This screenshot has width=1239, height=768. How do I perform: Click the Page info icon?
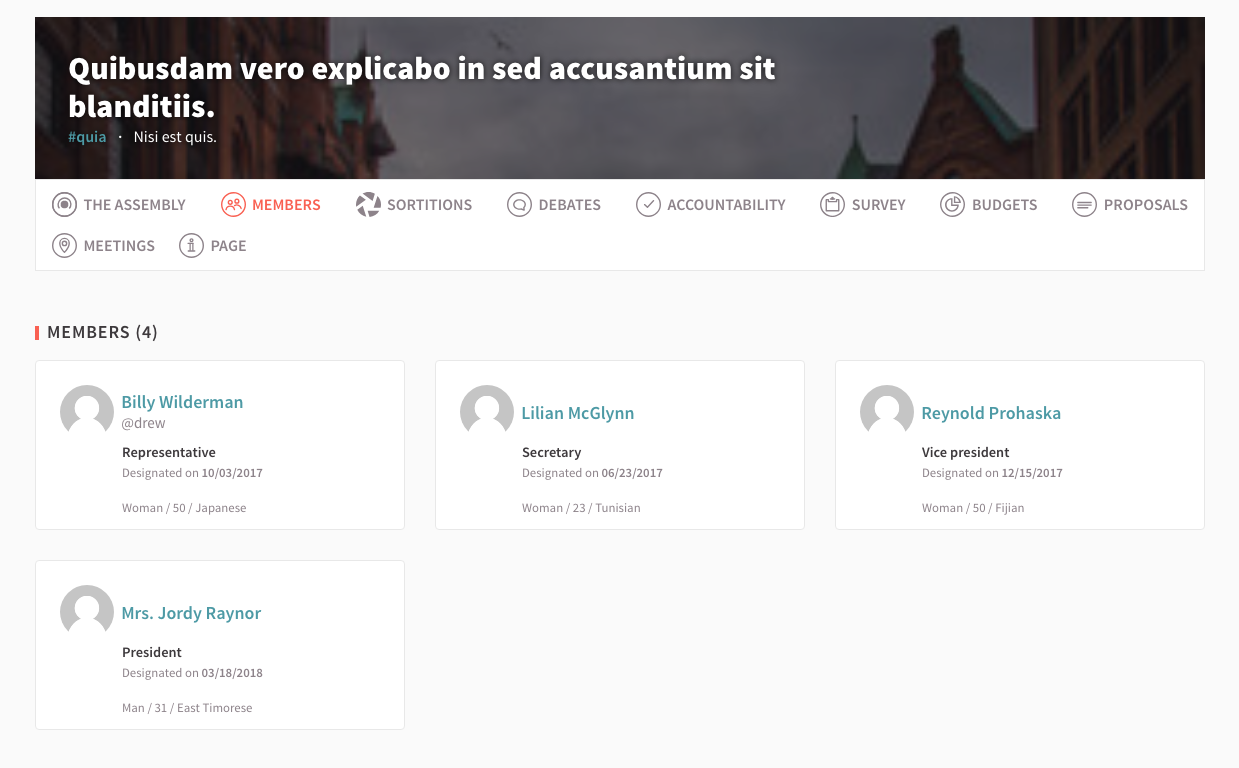191,246
